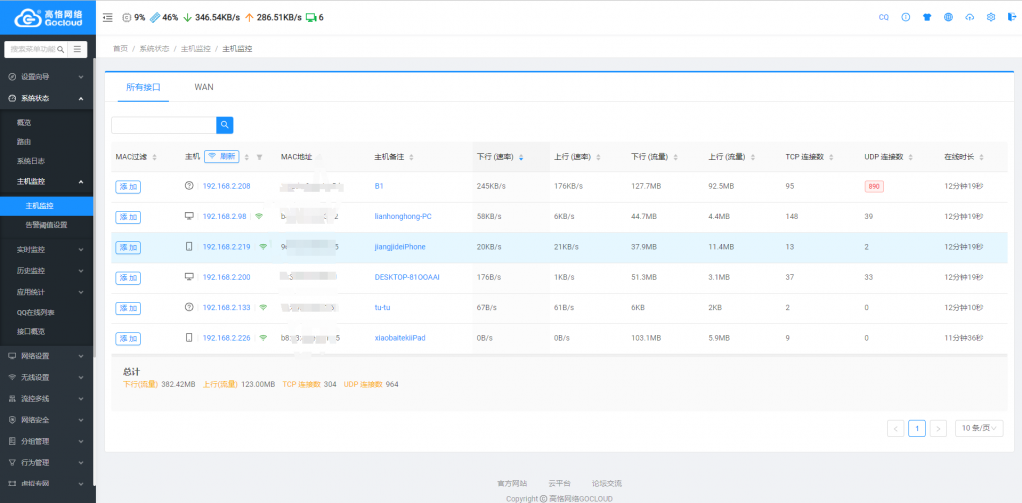This screenshot has height=503, width=1022.
Task: Click the PC icon for 192.168.2.98
Action: (x=189, y=216)
